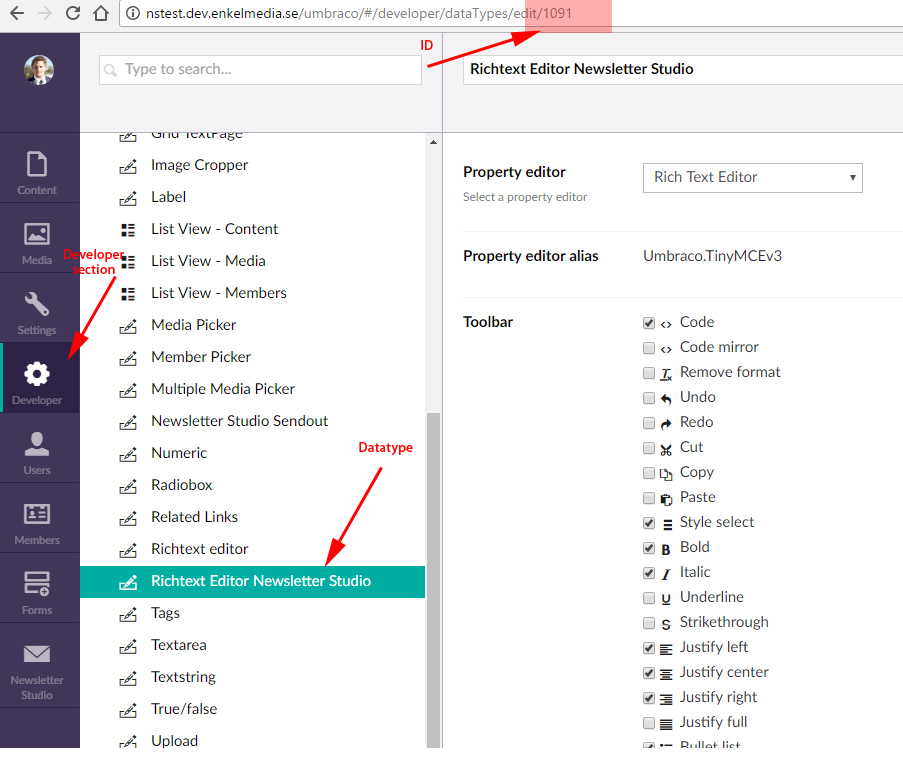
Task: Open the Developer section gear icon
Action: coord(37,374)
